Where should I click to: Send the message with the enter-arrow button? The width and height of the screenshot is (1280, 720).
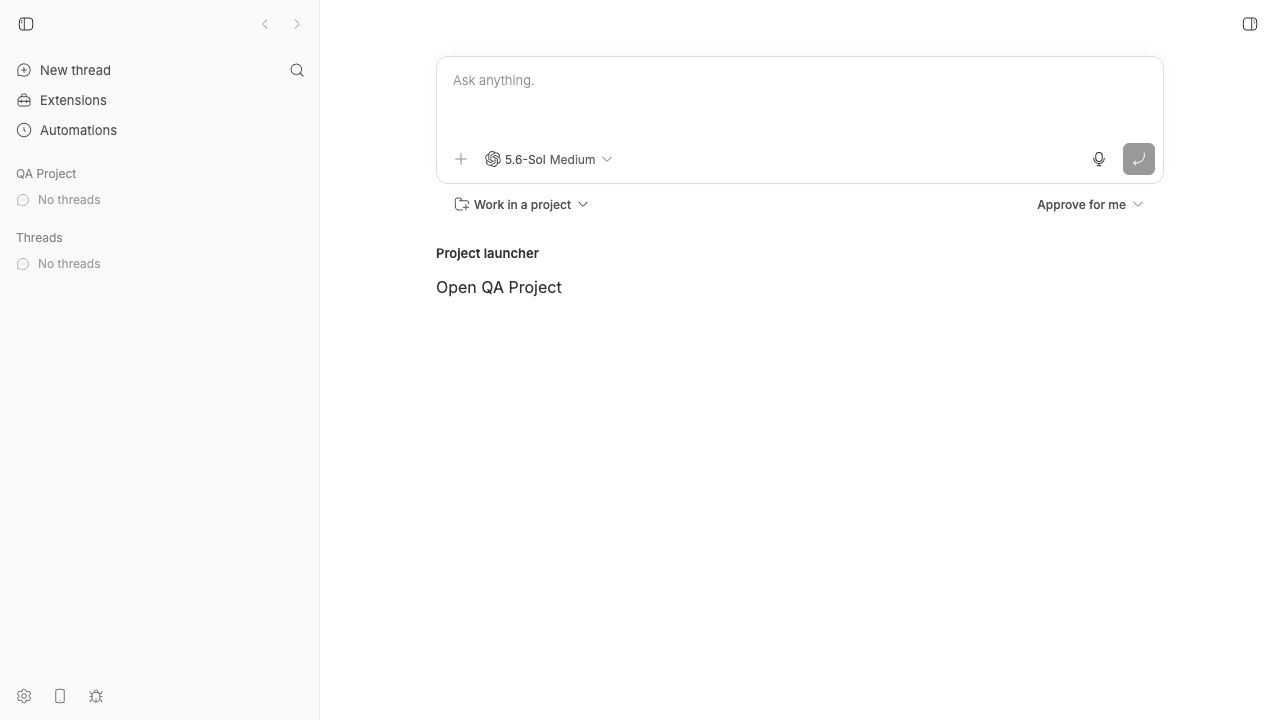click(x=1139, y=159)
